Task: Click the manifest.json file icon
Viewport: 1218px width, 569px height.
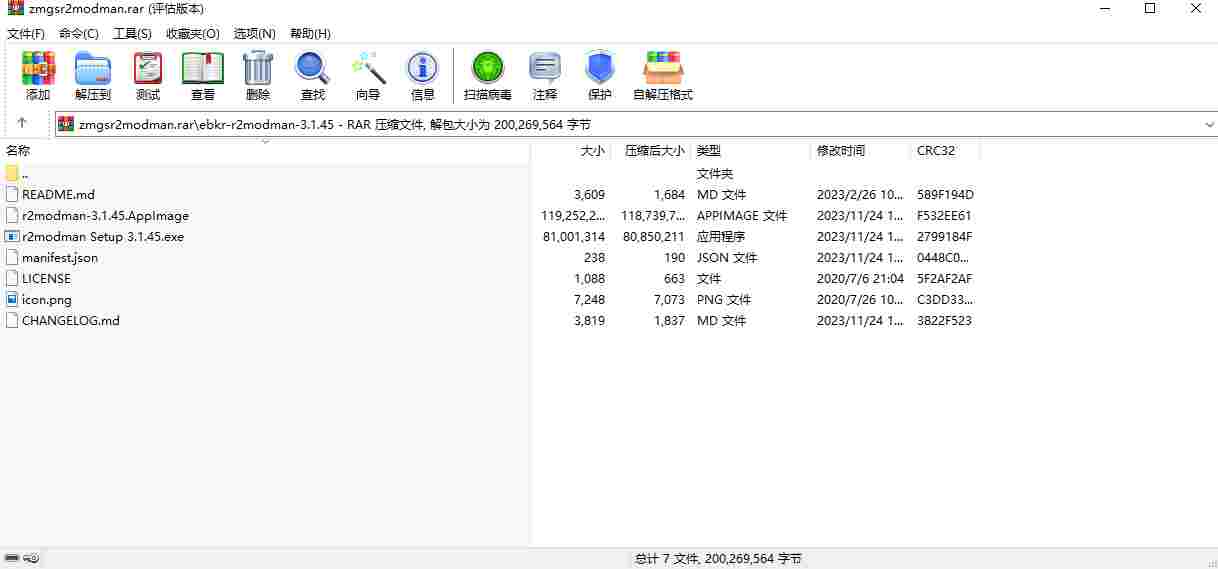Action: click(12, 257)
